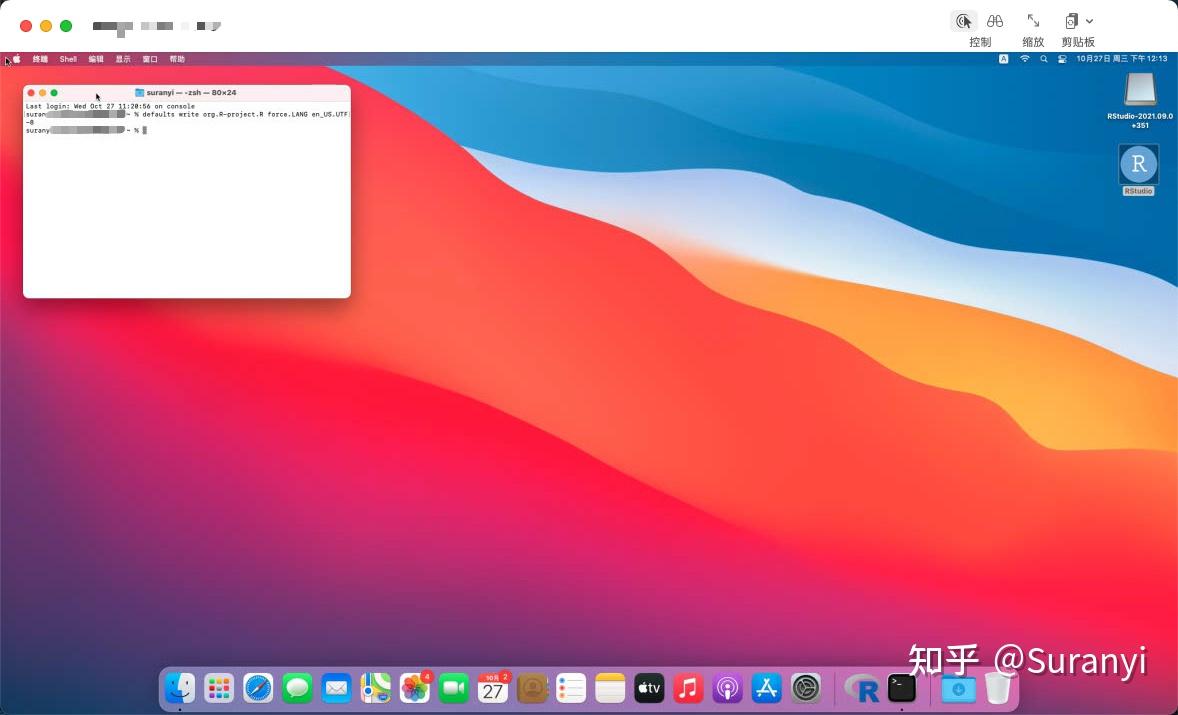Open the R console app from the Dock
This screenshot has width=1178, height=715.
point(862,688)
